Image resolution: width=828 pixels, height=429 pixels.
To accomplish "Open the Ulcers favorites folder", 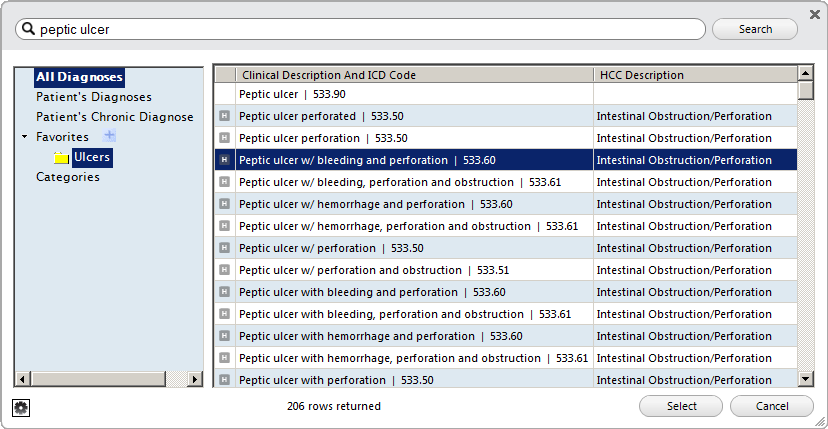I will [x=92, y=157].
